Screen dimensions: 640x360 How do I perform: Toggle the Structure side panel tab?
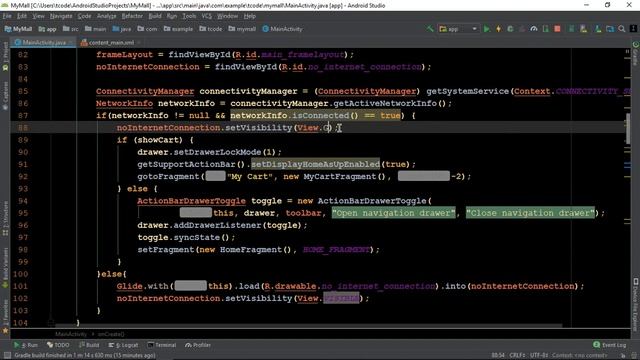point(5,218)
